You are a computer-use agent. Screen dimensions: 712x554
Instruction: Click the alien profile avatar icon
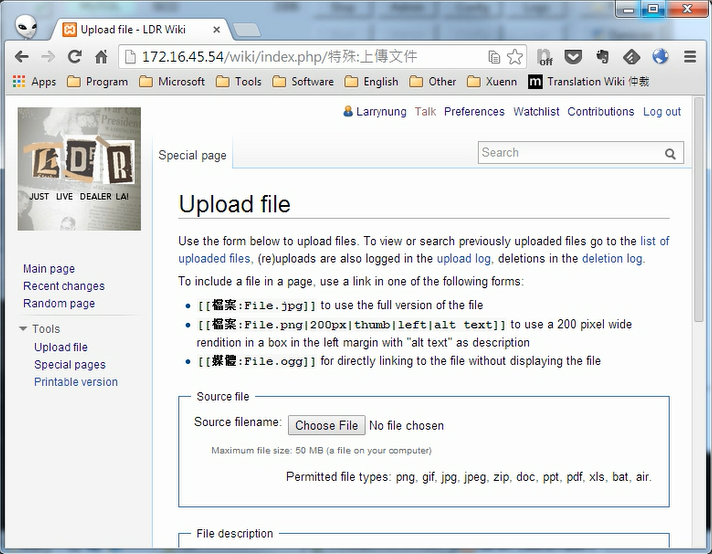pyautogui.click(x=26, y=26)
